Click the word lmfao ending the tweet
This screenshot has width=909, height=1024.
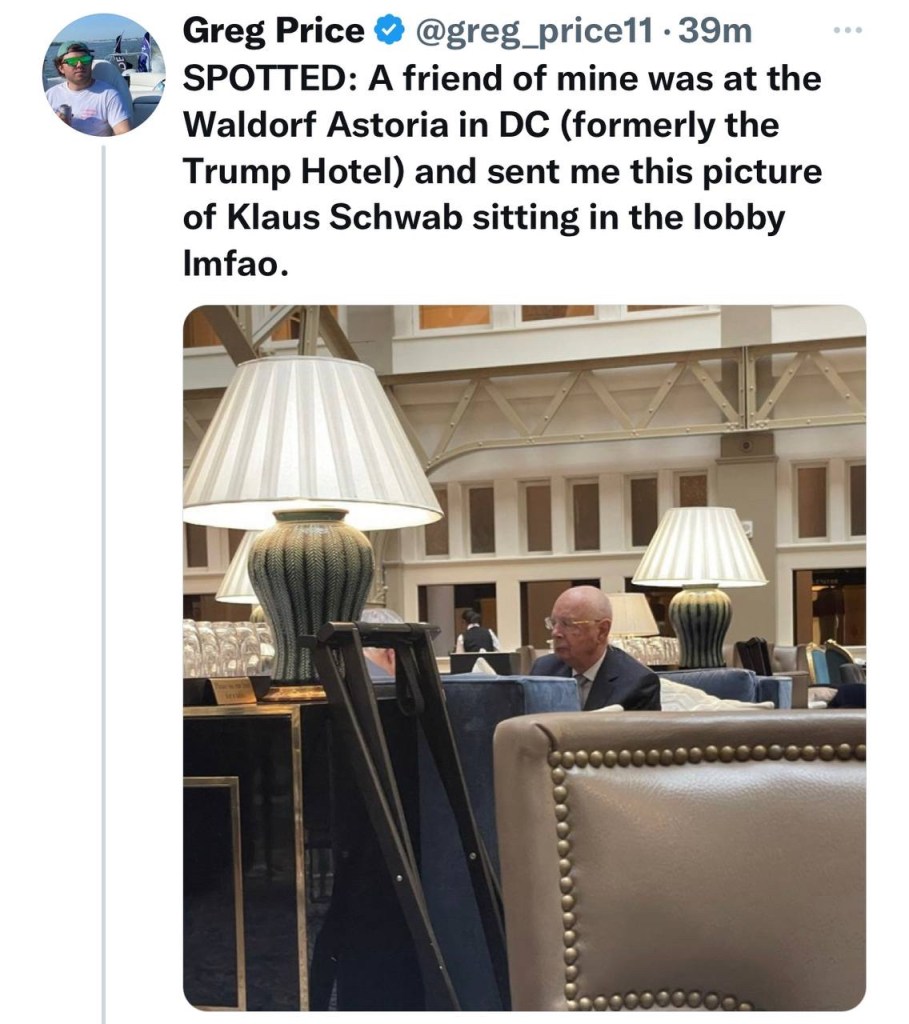(x=235, y=264)
